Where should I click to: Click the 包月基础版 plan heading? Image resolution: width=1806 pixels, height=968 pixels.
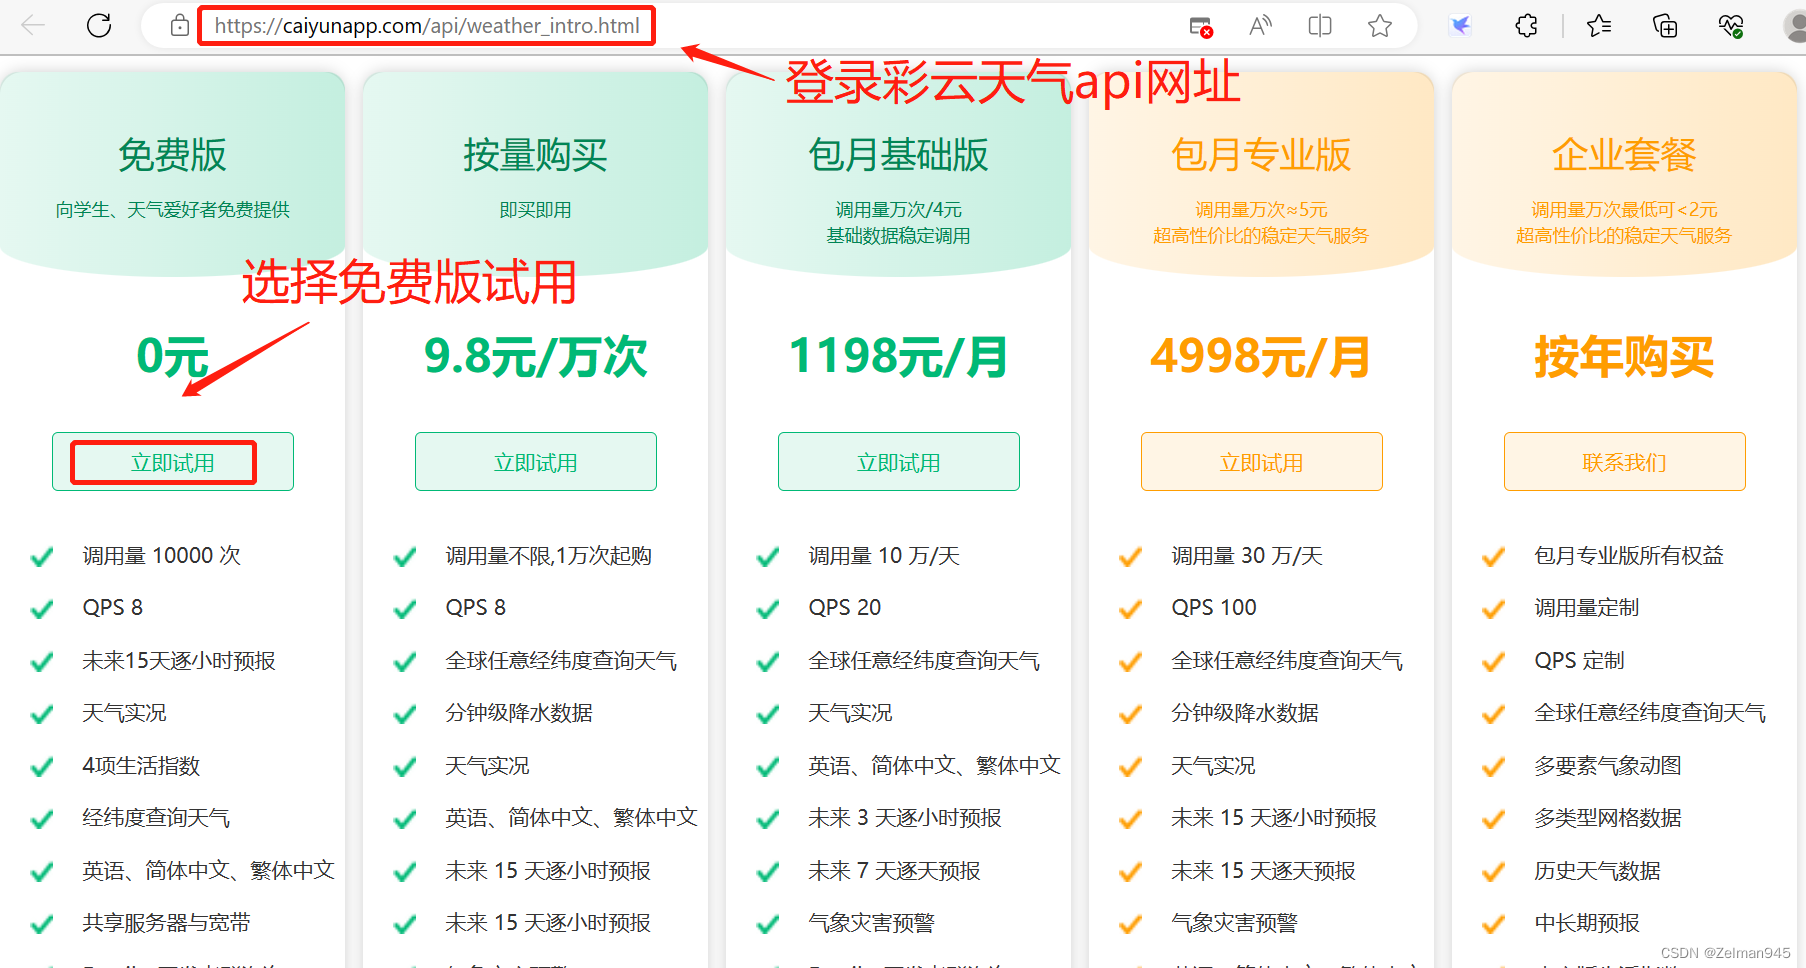[x=899, y=155]
